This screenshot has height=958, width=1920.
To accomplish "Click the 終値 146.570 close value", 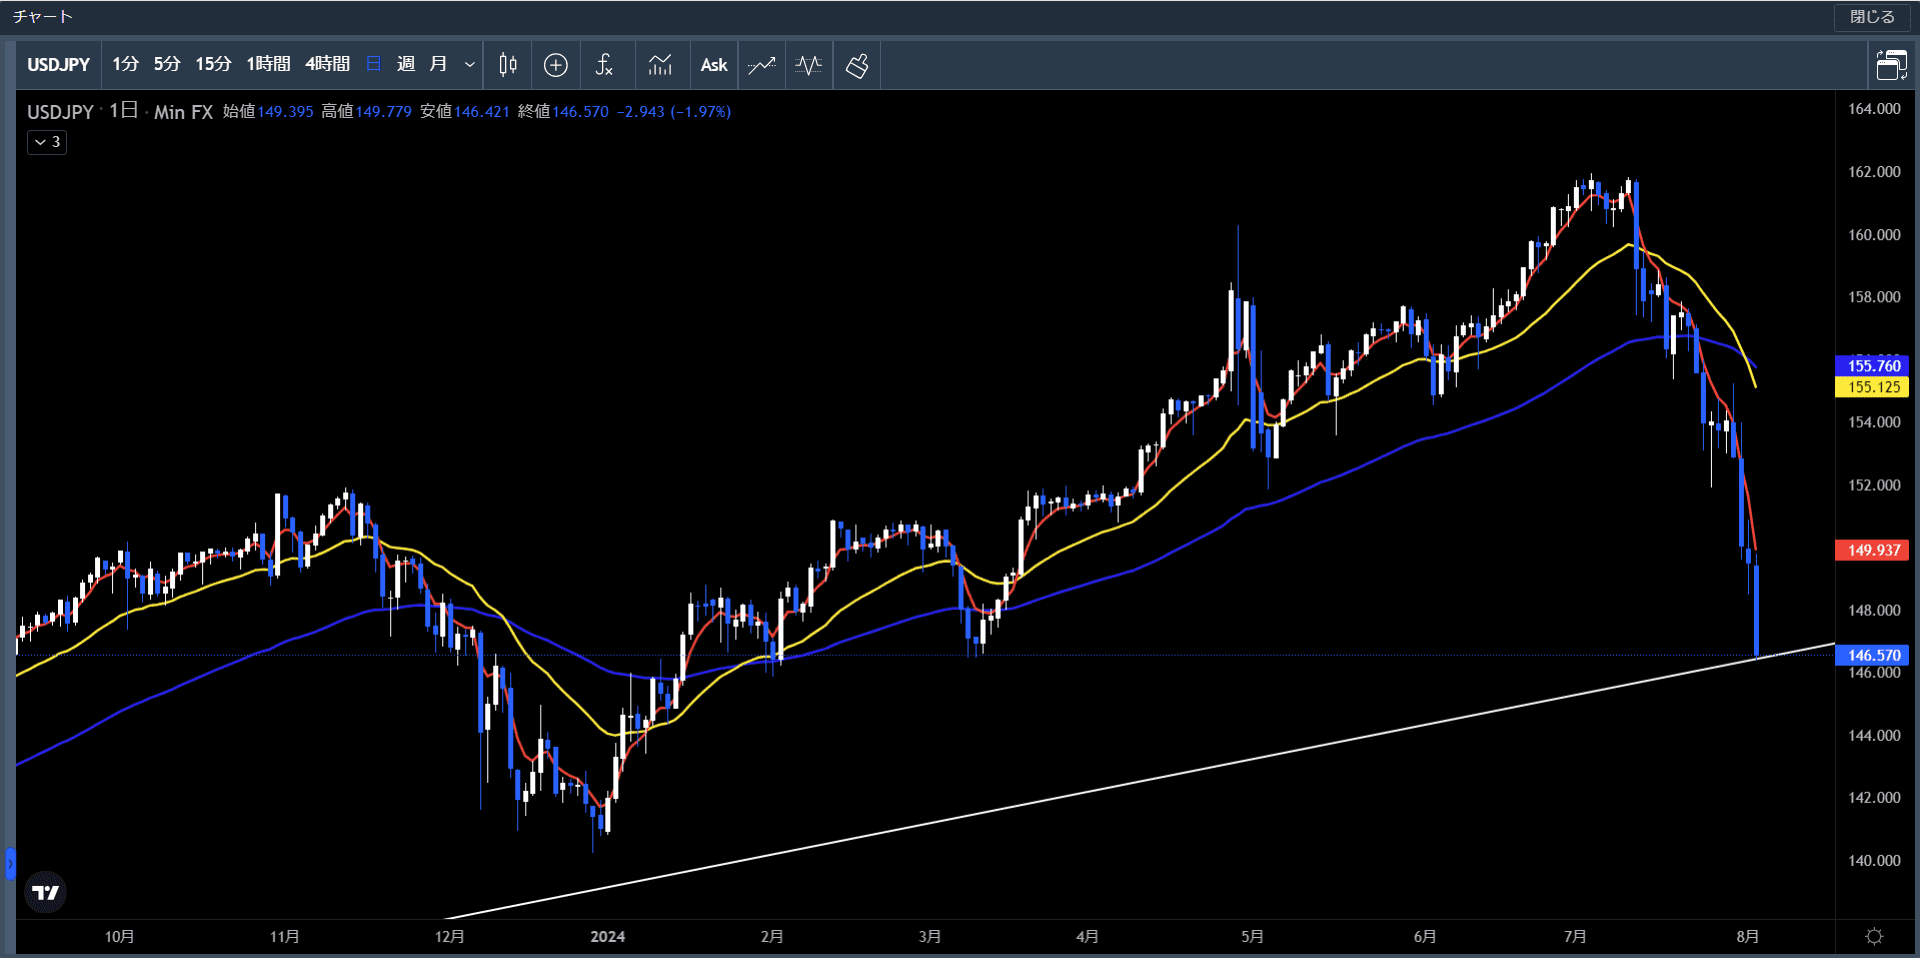I will 563,112.
